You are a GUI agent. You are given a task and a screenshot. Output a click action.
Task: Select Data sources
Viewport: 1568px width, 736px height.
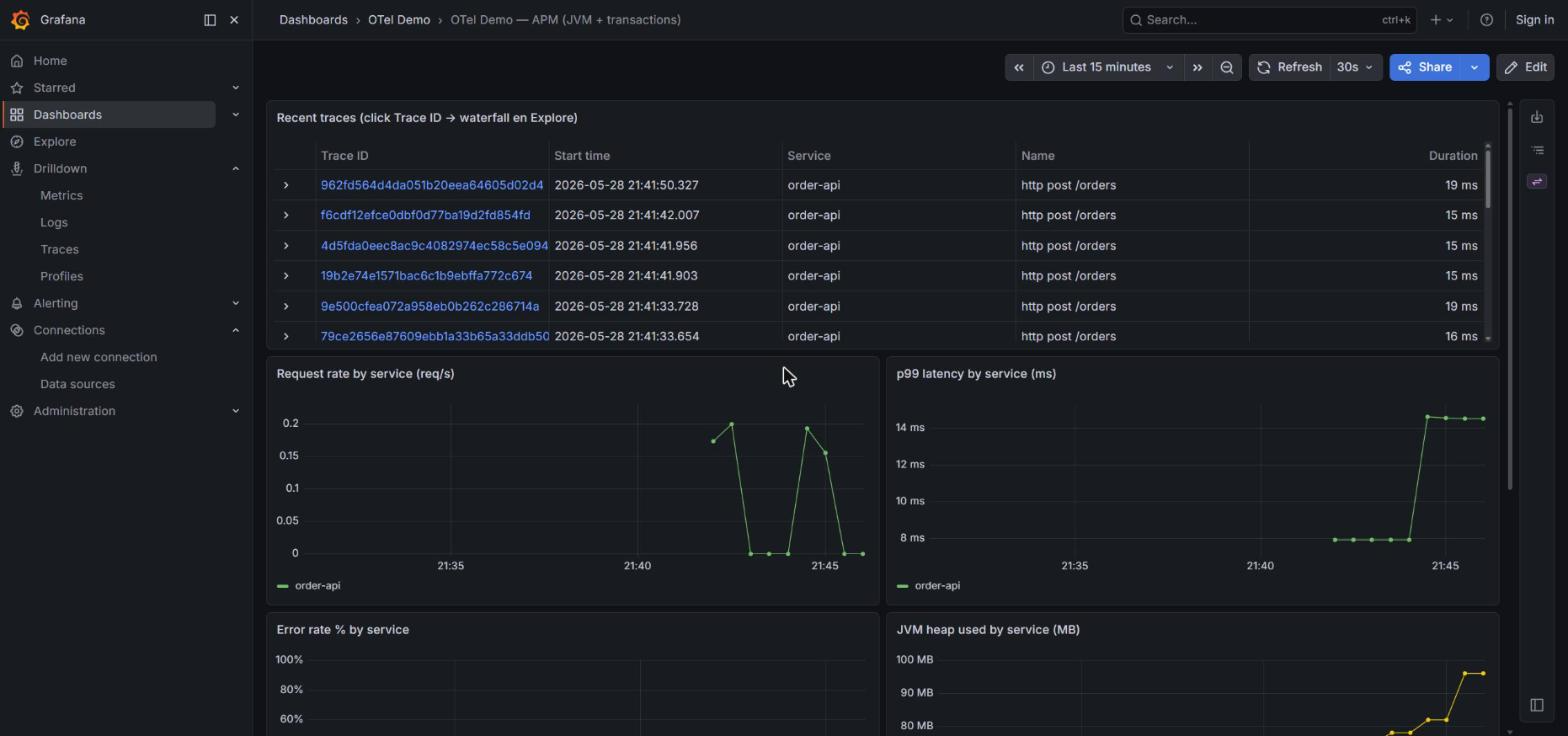click(x=77, y=385)
